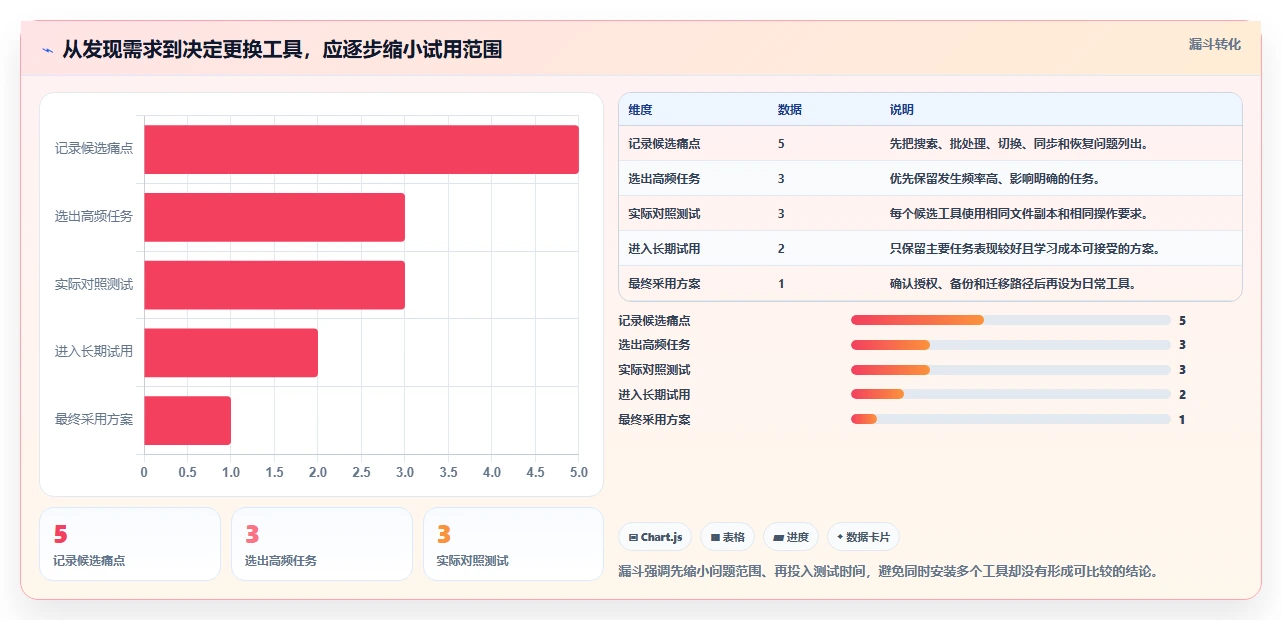Viewport: 1282px width, 620px height.
Task: Click the 进入长期试用 label in the progress list
Action: 654,395
